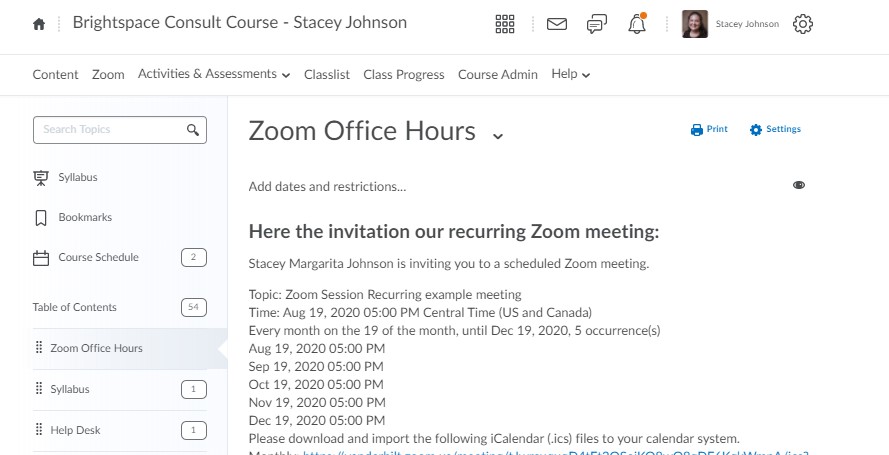Open the Zoom Office Hours Settings

pos(775,129)
